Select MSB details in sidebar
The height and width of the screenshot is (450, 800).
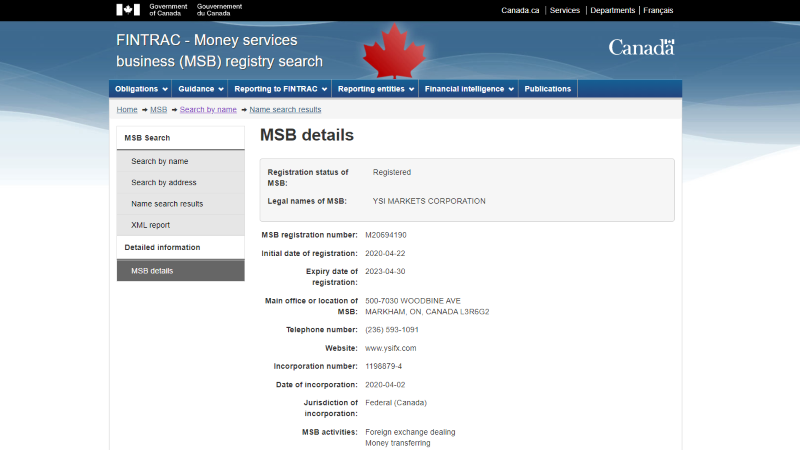[x=181, y=270]
